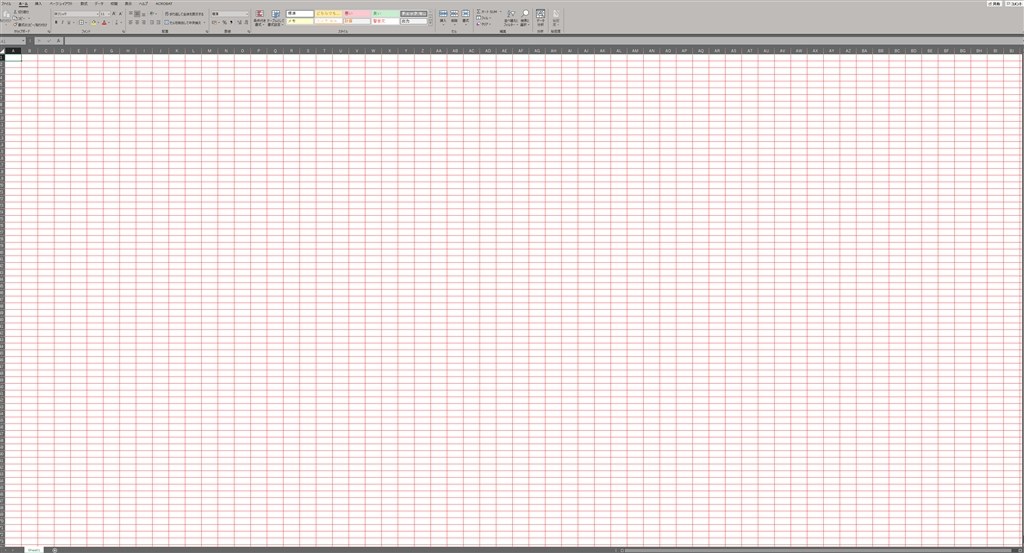
Task: Click the Select All corner triangle
Action: coord(2,50)
